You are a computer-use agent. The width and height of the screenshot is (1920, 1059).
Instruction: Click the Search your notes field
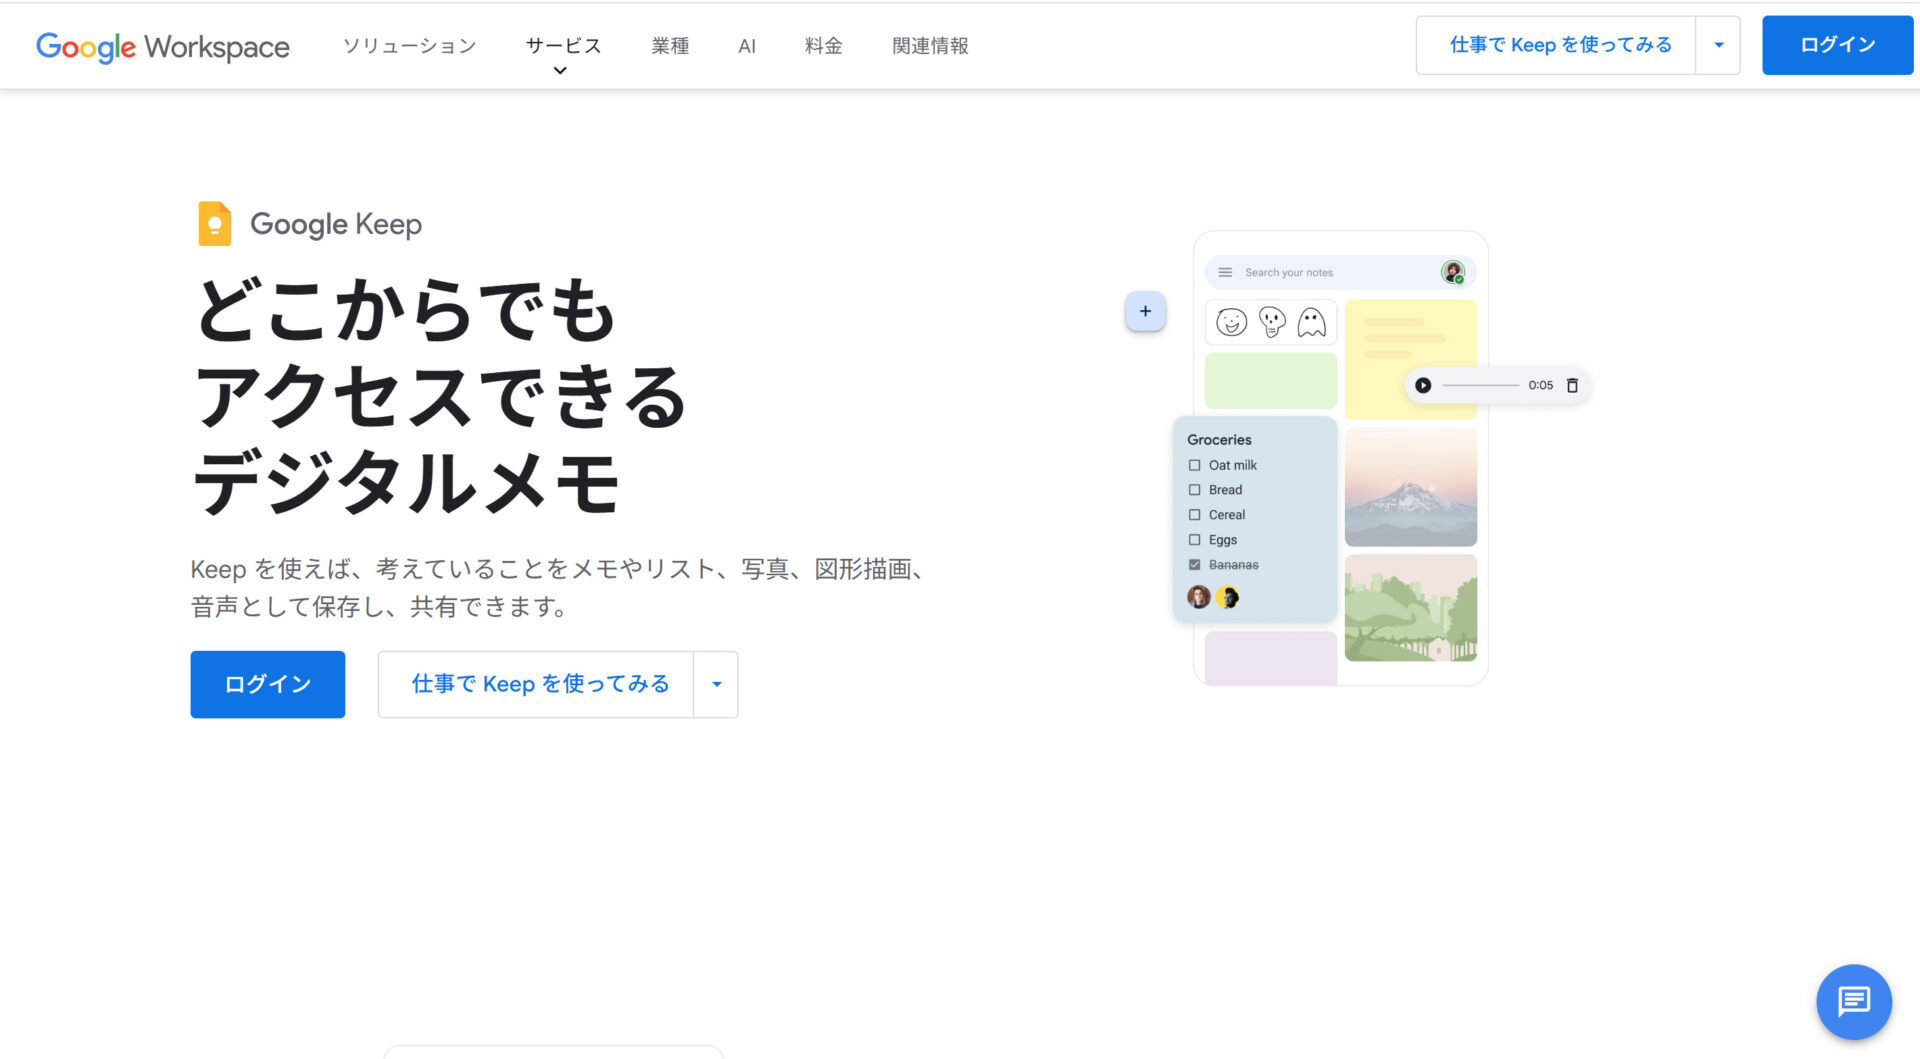click(x=1300, y=271)
